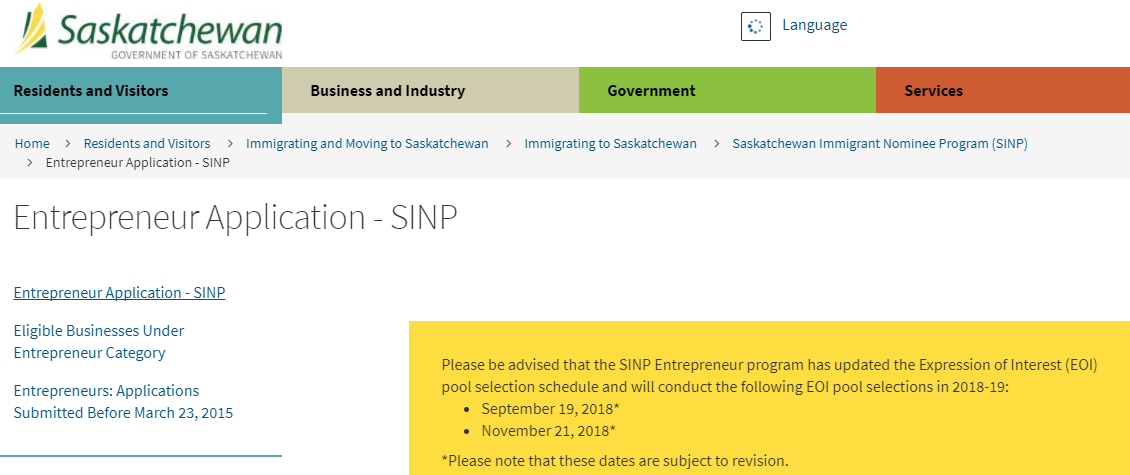Click Immigrating to Saskatchewan breadcrumb
This screenshot has height=475, width=1130.
tap(610, 143)
